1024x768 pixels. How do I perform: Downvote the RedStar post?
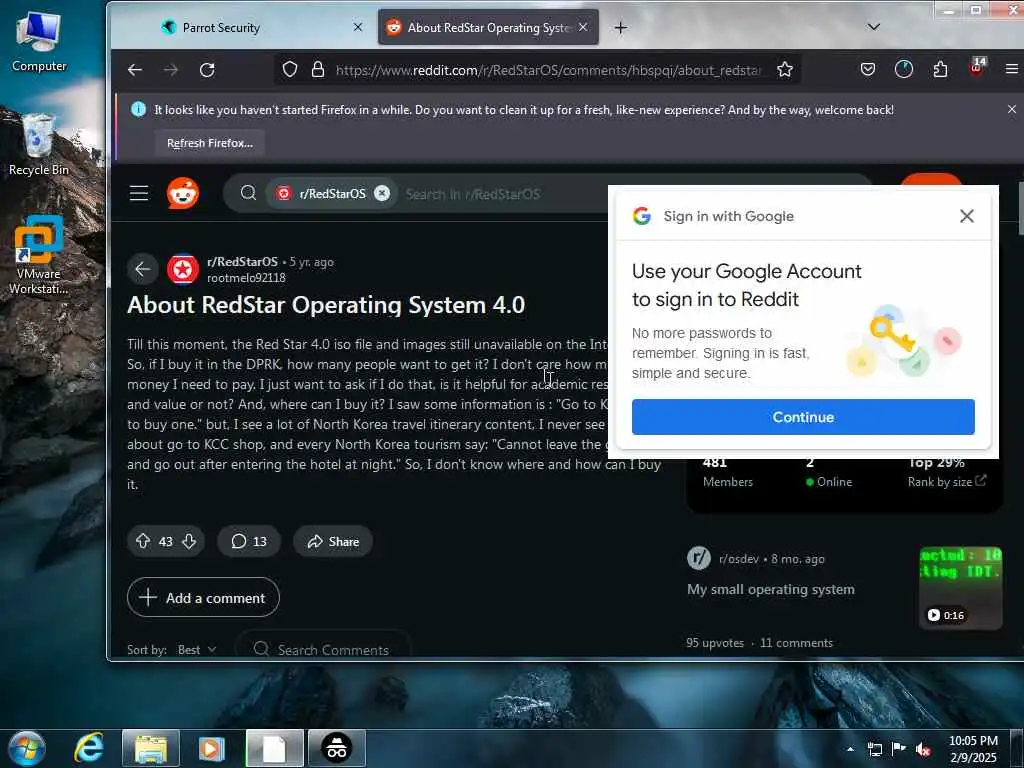click(189, 541)
